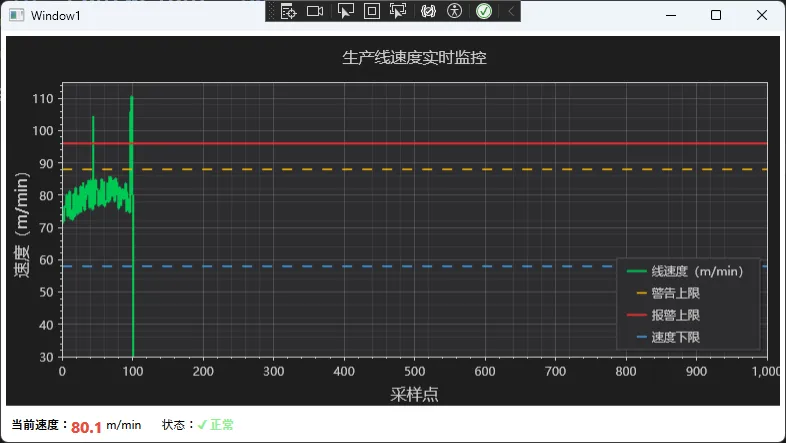The image size is (786, 443).
Task: Click the green checkmark status icon
Action: [484, 11]
